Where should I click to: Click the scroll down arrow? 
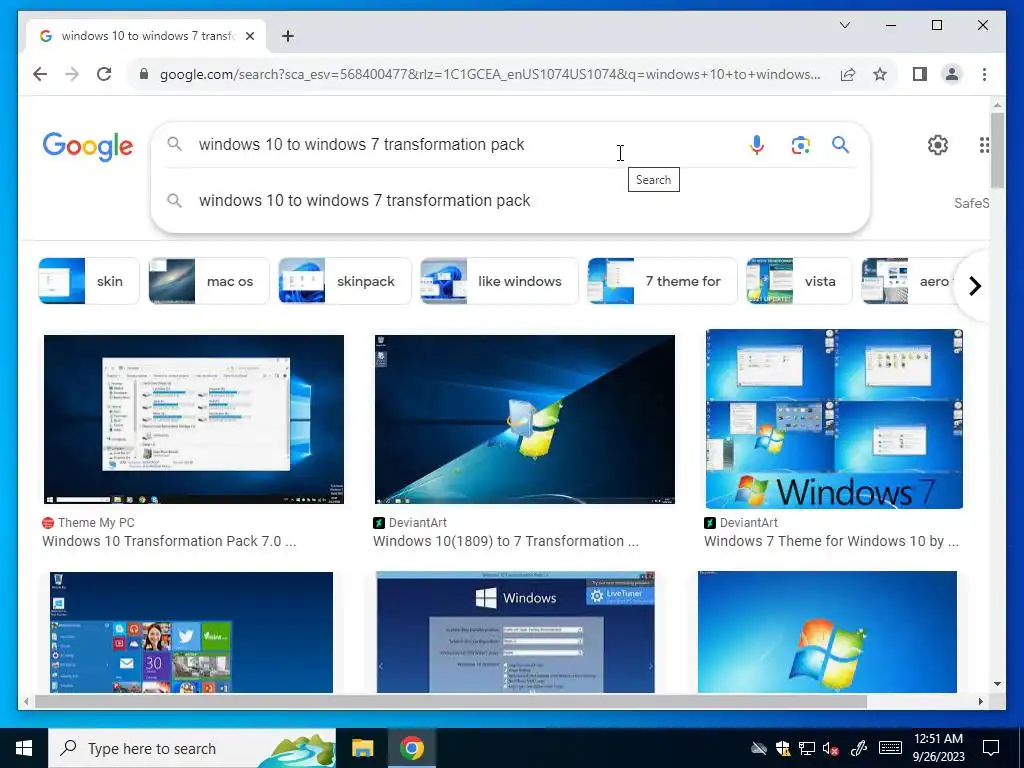(x=997, y=684)
